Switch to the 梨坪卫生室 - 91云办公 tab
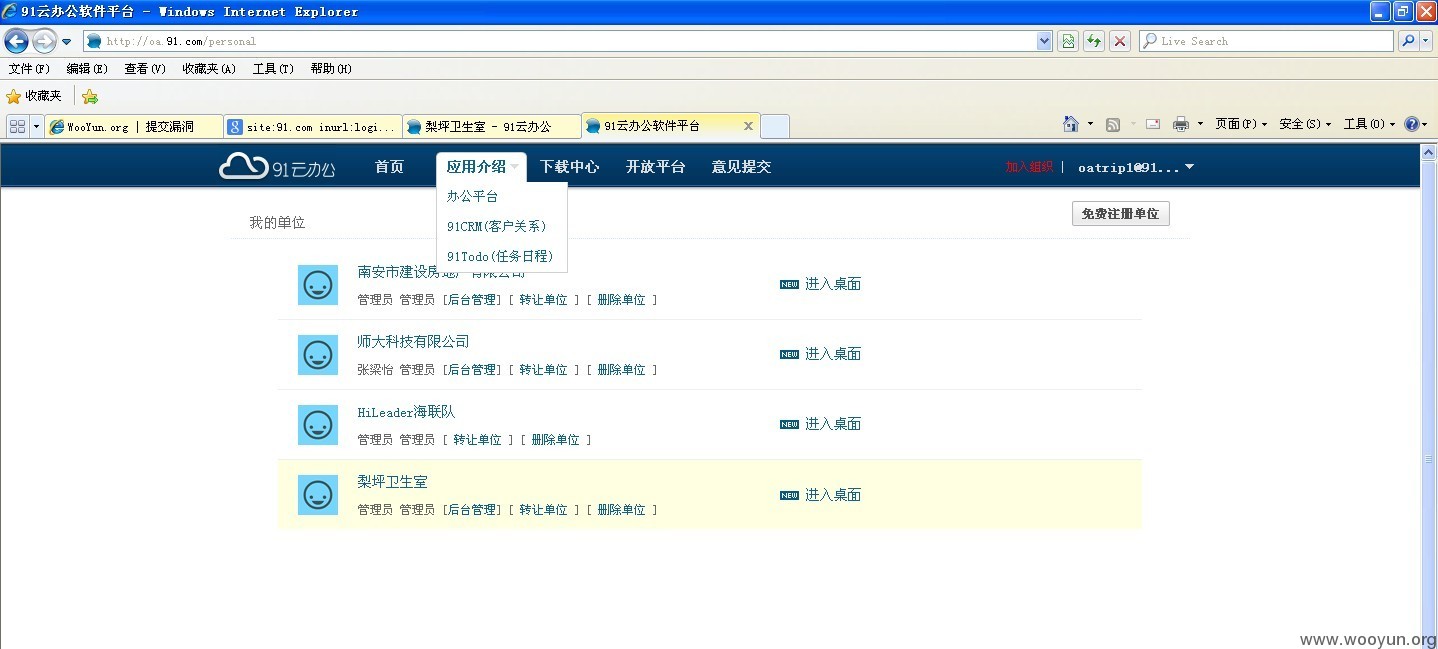The width and height of the screenshot is (1438, 649). pos(492,127)
